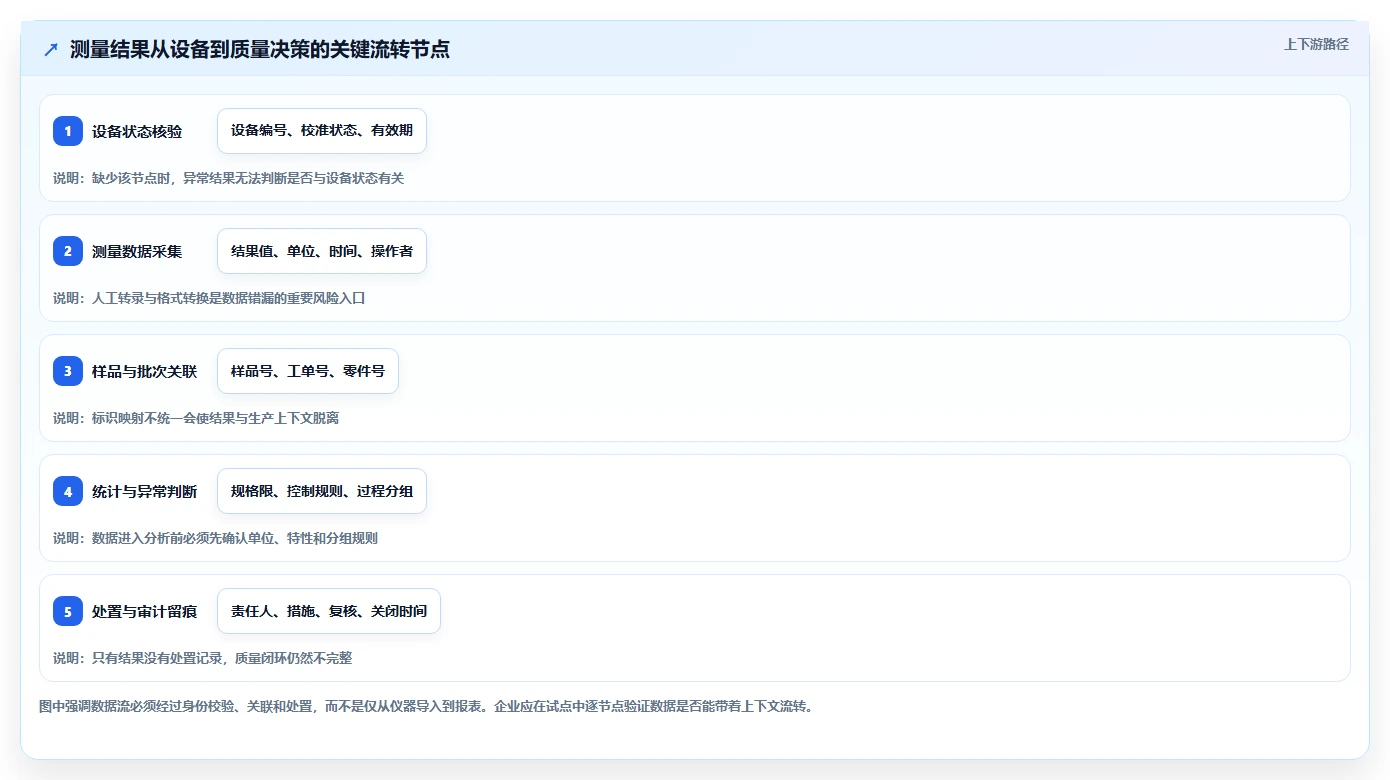Click the arrow icon beside the title

point(51,49)
